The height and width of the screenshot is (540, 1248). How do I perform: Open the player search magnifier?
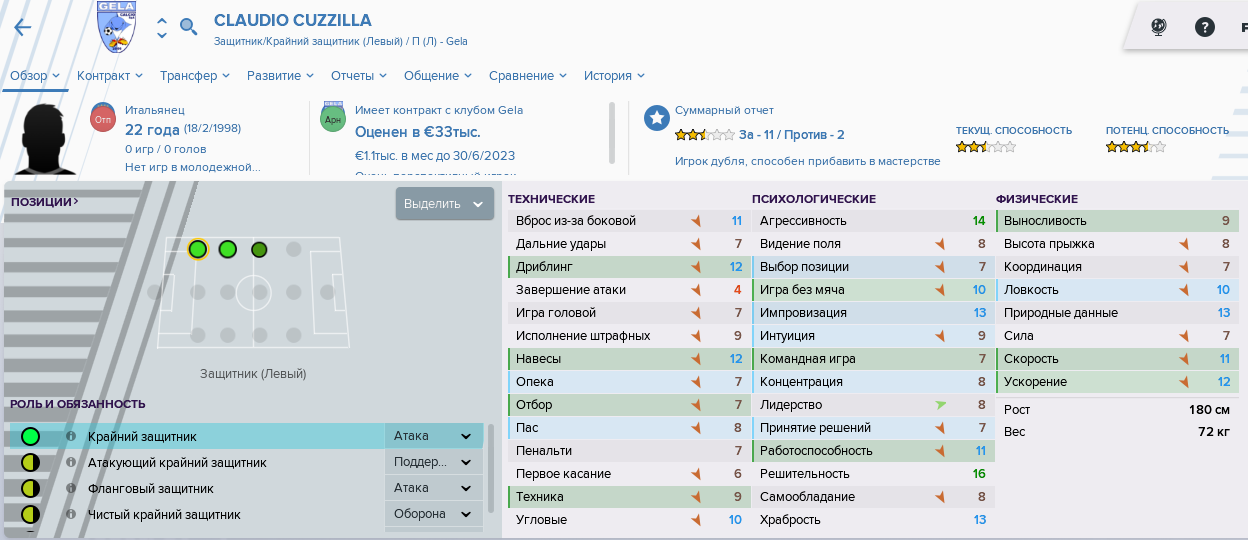coord(188,27)
